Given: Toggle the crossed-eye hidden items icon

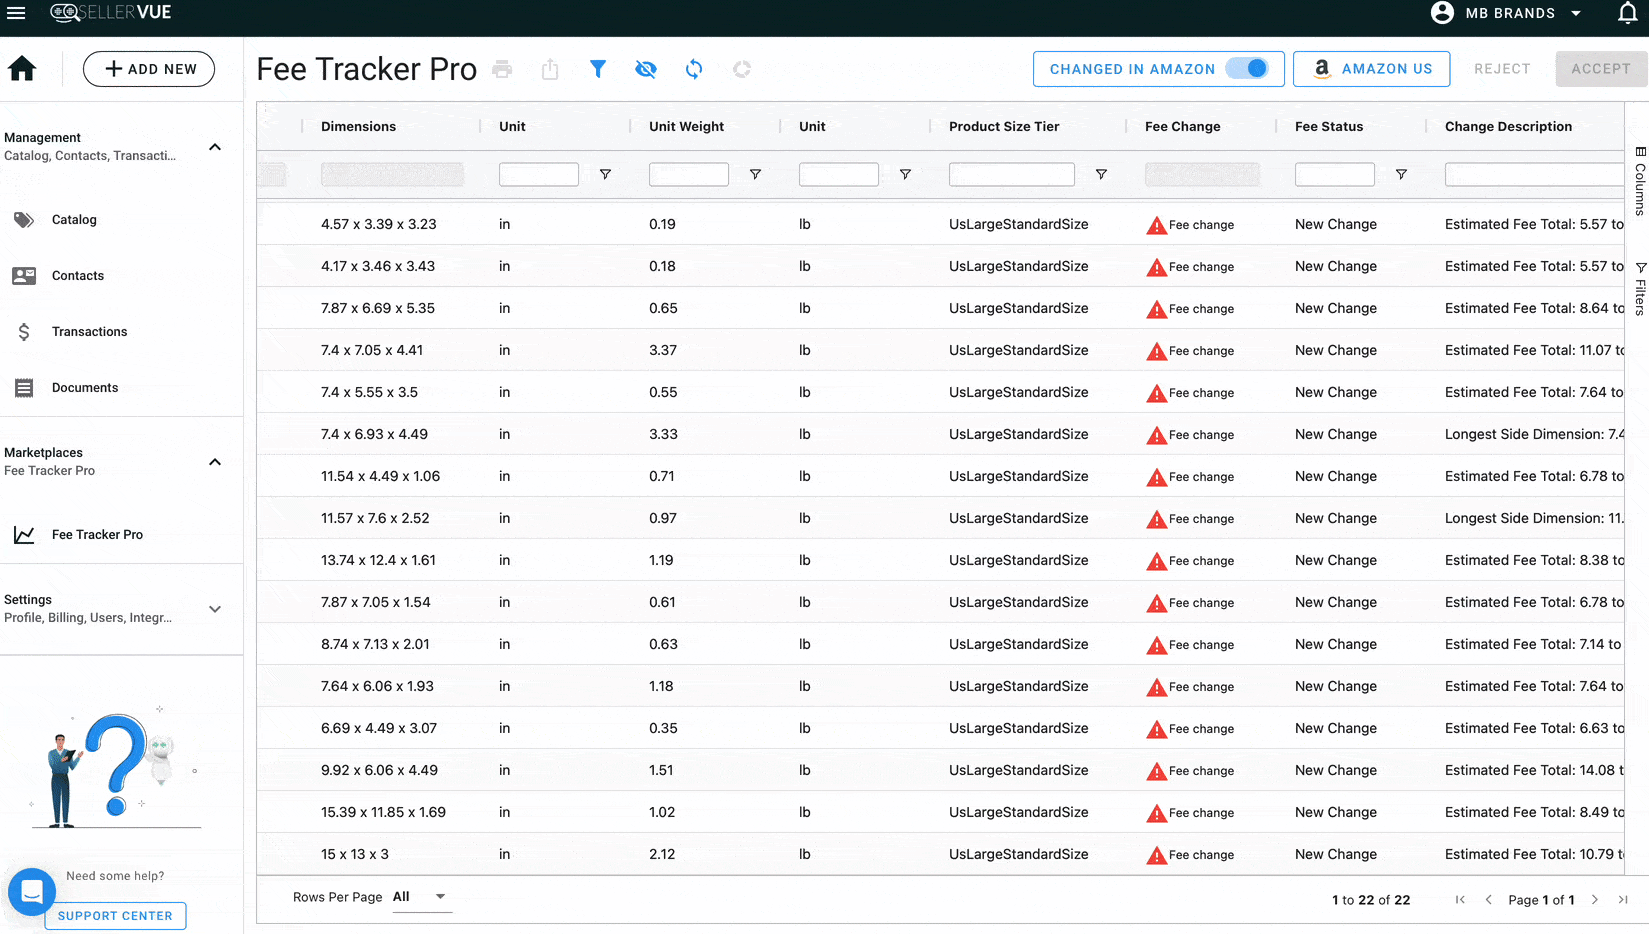Looking at the screenshot, I should click(x=646, y=69).
